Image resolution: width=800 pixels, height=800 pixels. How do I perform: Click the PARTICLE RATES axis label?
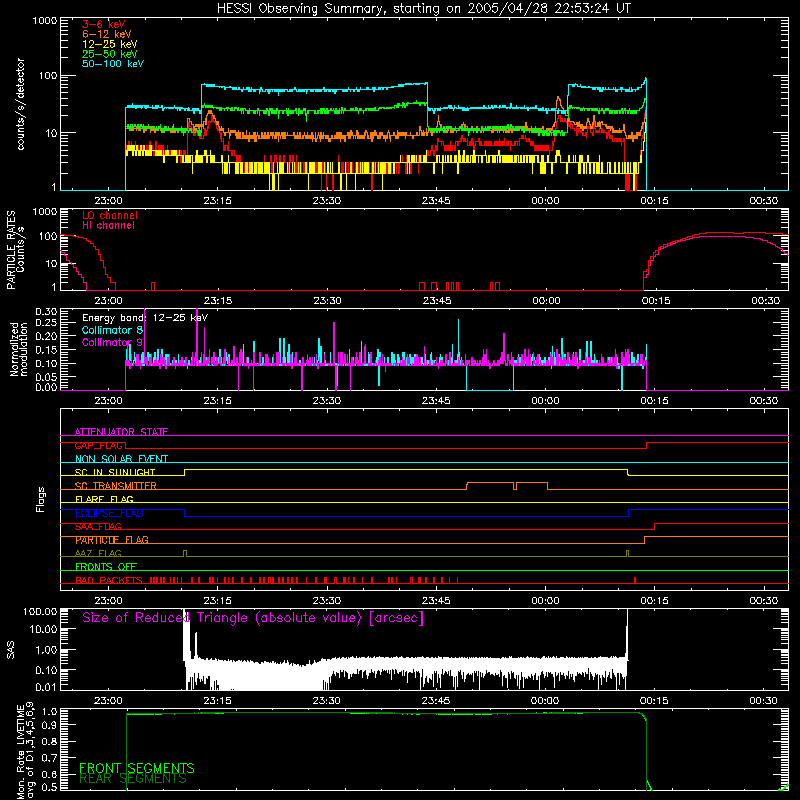coord(11,250)
